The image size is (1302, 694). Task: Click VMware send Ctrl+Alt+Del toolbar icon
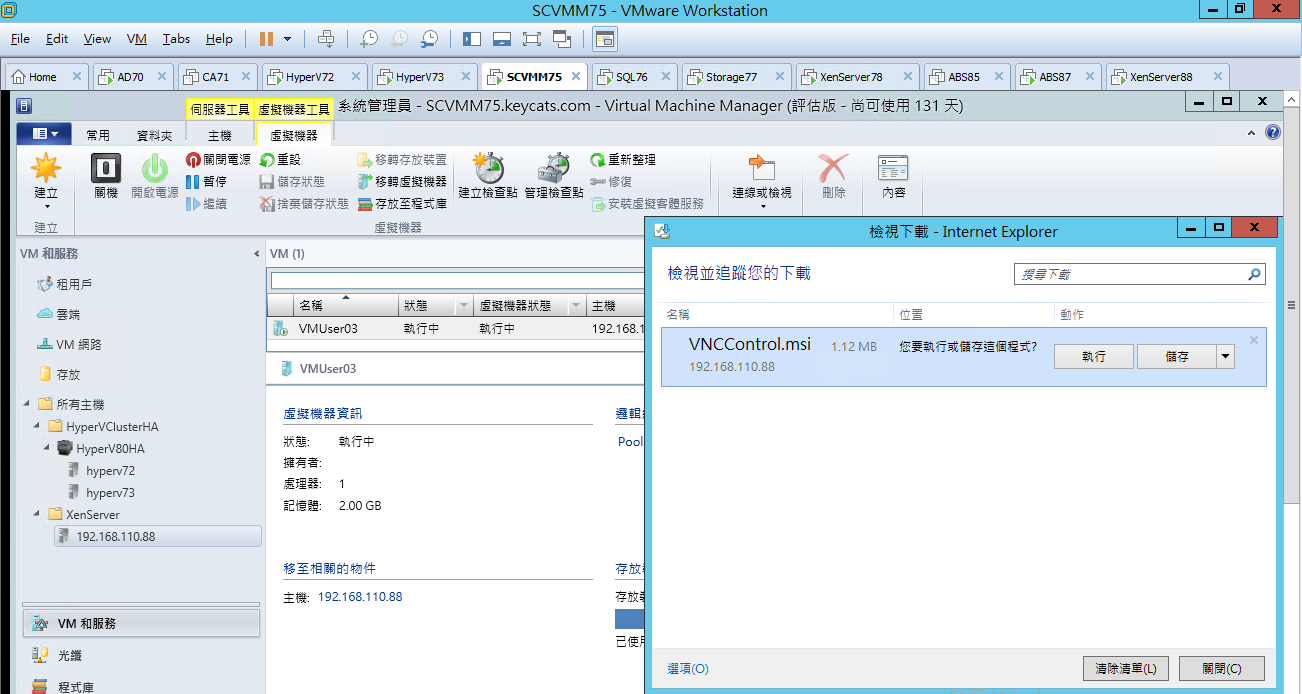(326, 39)
